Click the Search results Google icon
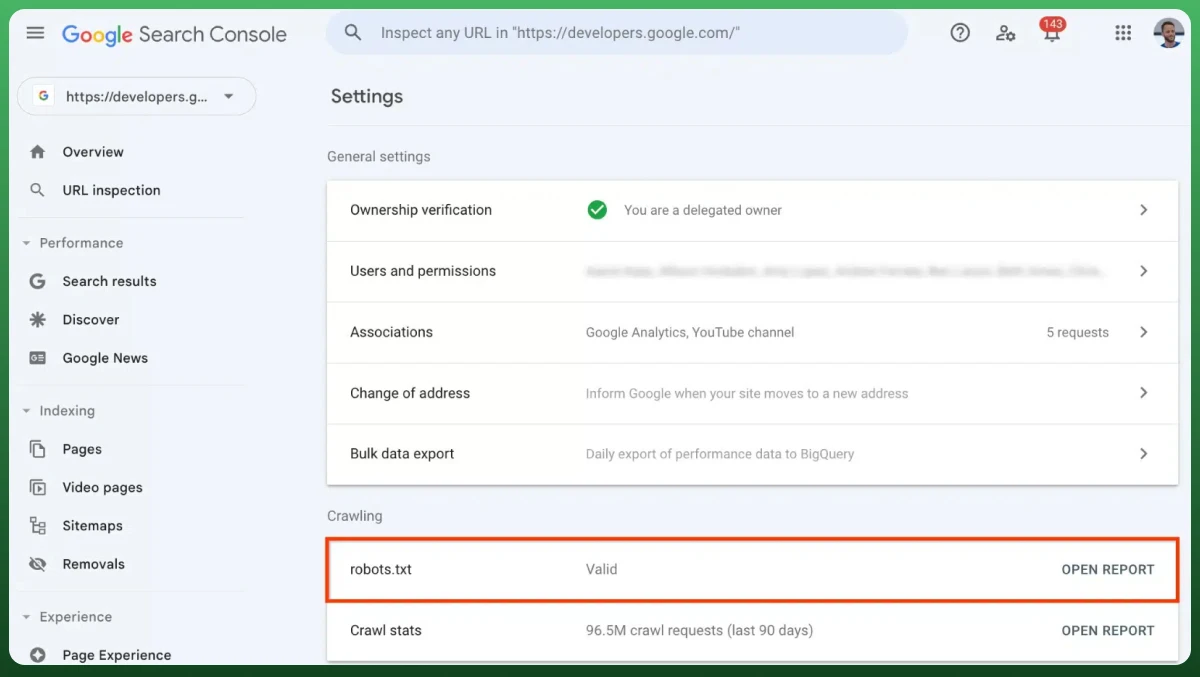Screen dimensions: 1200x677 point(38,281)
